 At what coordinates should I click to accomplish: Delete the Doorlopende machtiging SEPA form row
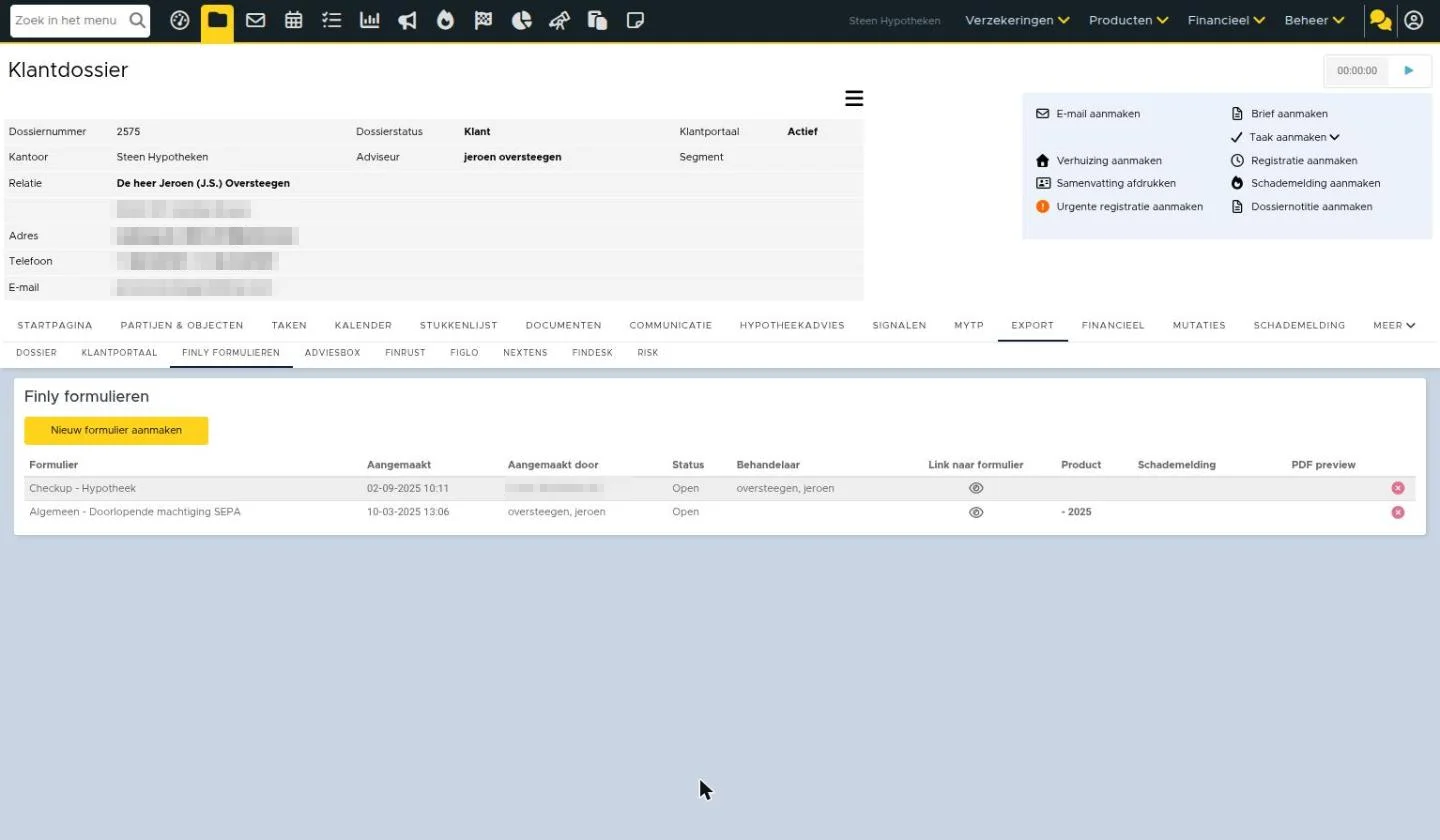(1398, 512)
